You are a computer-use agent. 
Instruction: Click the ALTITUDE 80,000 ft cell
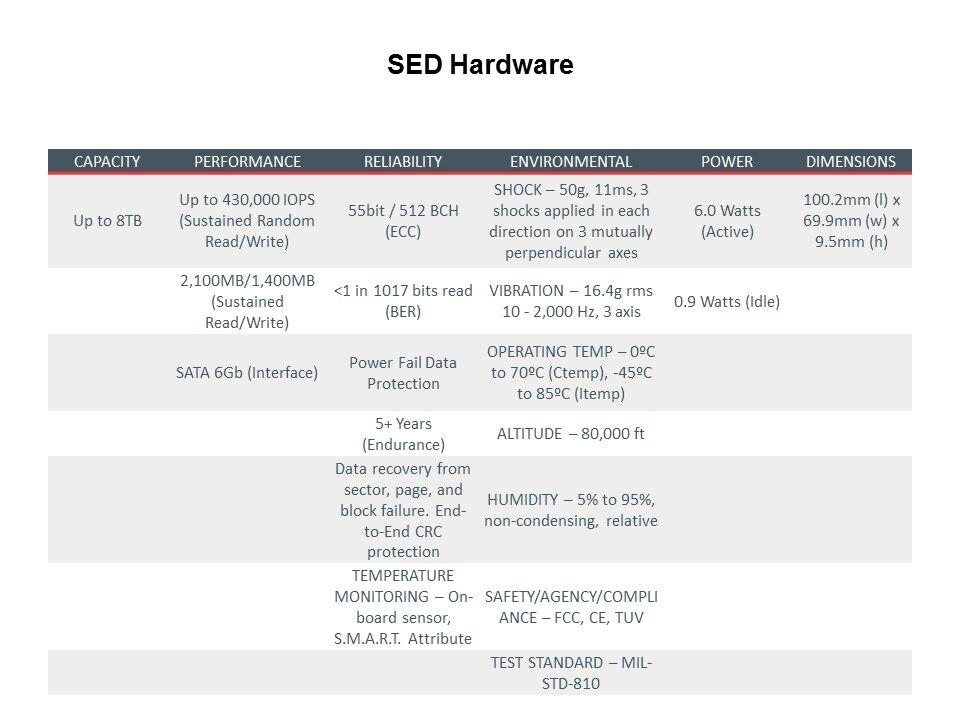[x=571, y=434]
